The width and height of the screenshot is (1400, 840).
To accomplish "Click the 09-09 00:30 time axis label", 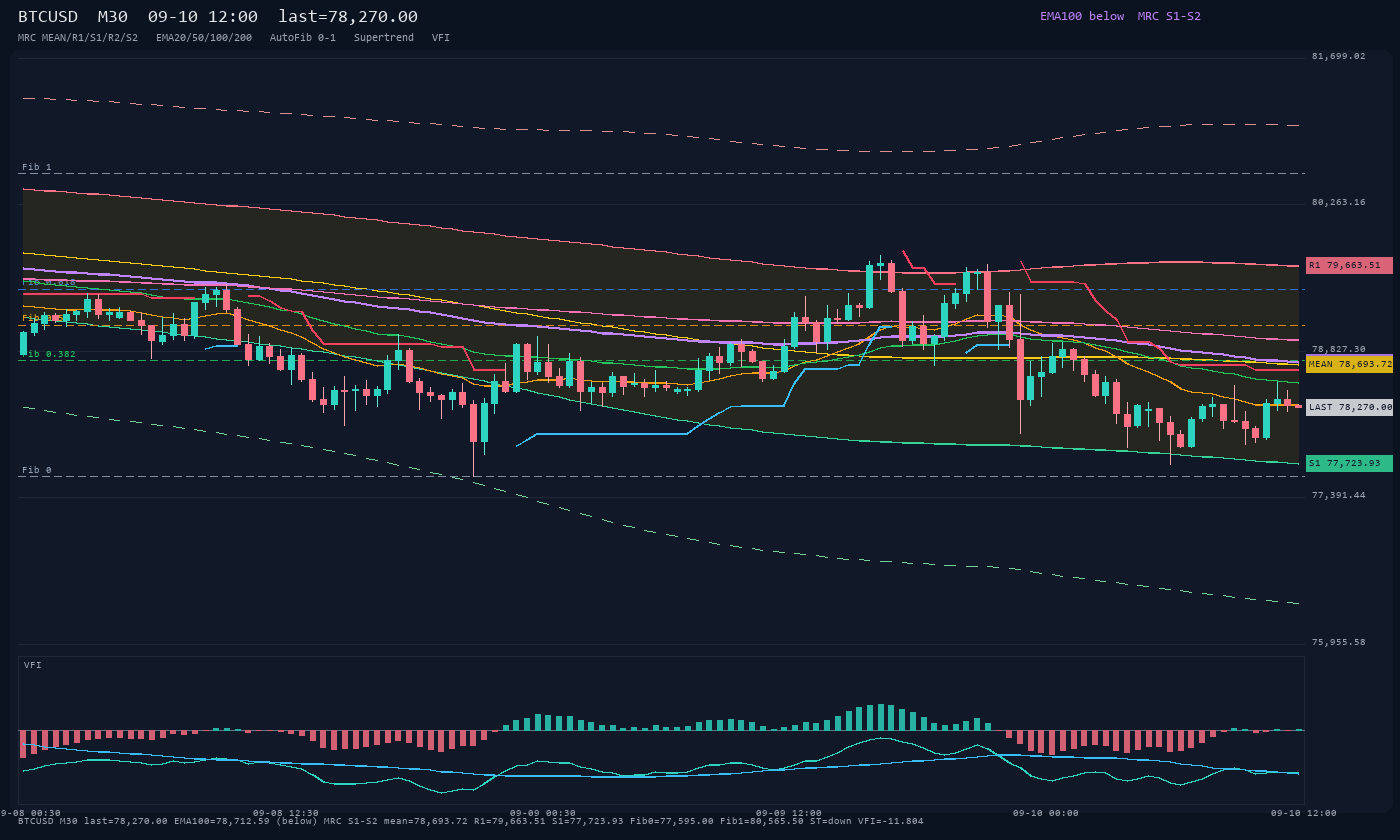I will (x=543, y=813).
